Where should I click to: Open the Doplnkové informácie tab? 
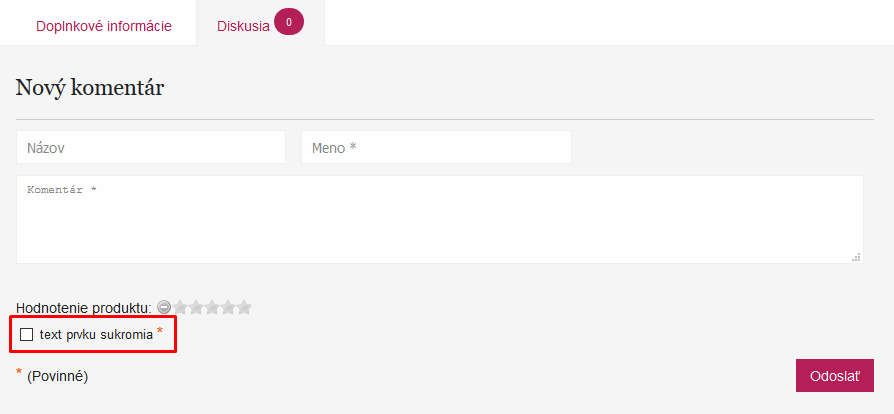tap(104, 26)
